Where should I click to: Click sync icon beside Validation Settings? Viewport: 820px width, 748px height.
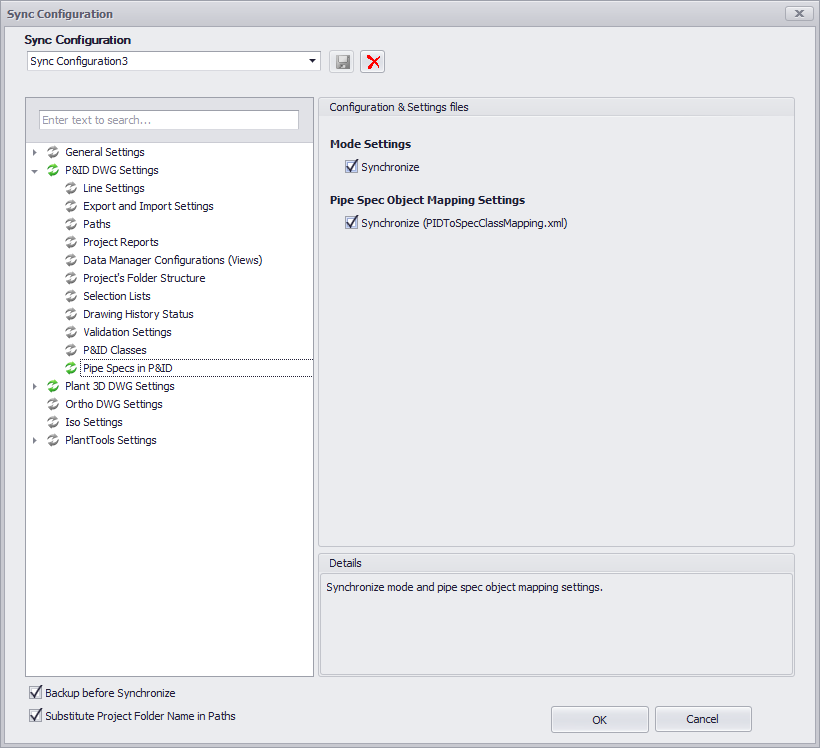(x=71, y=332)
